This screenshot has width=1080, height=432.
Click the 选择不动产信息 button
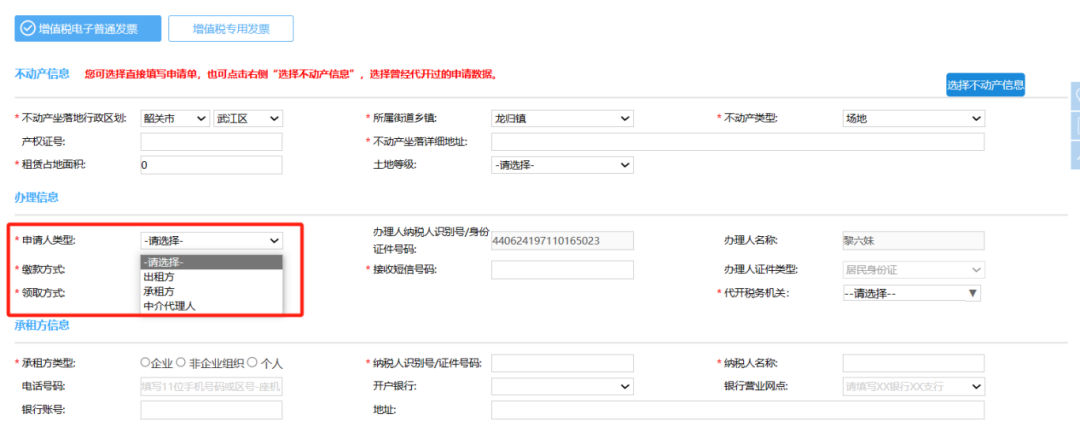point(985,85)
